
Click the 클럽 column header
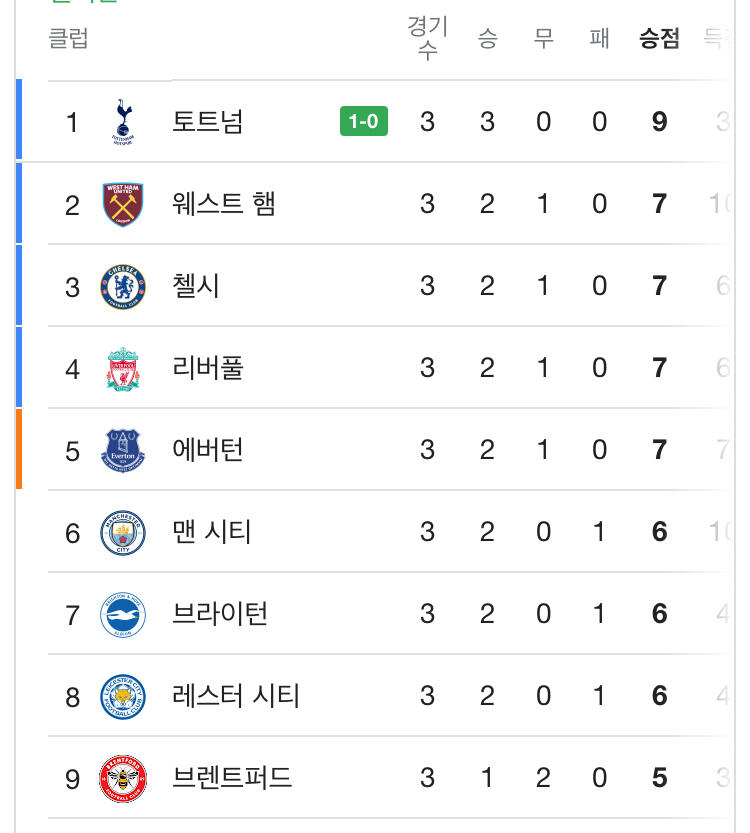click(x=69, y=39)
